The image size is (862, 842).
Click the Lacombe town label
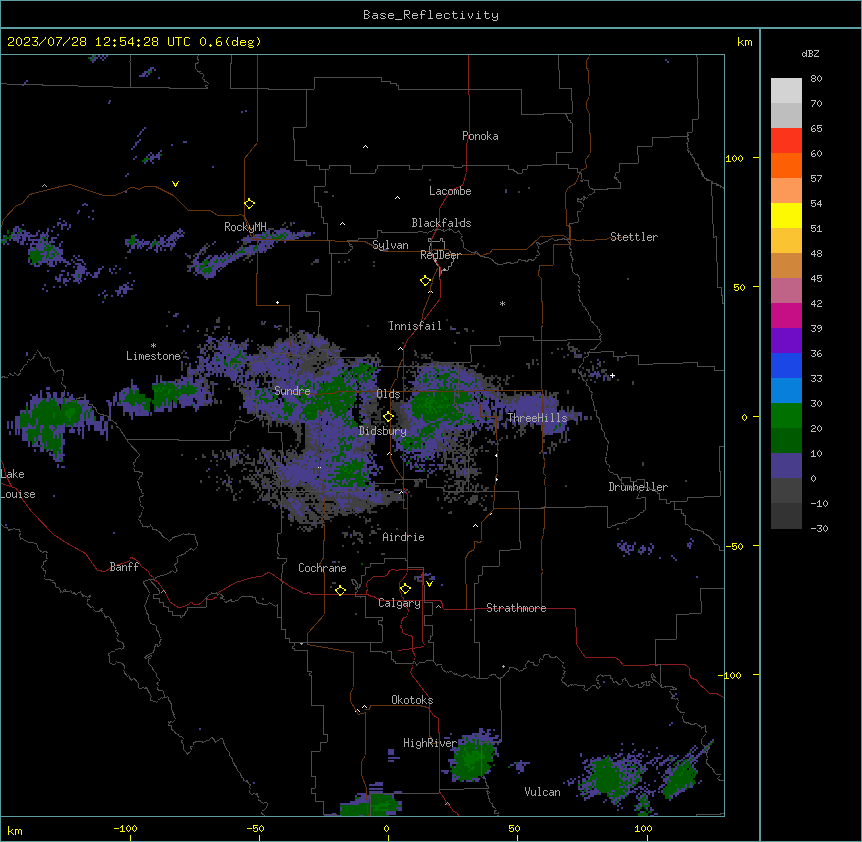450,191
